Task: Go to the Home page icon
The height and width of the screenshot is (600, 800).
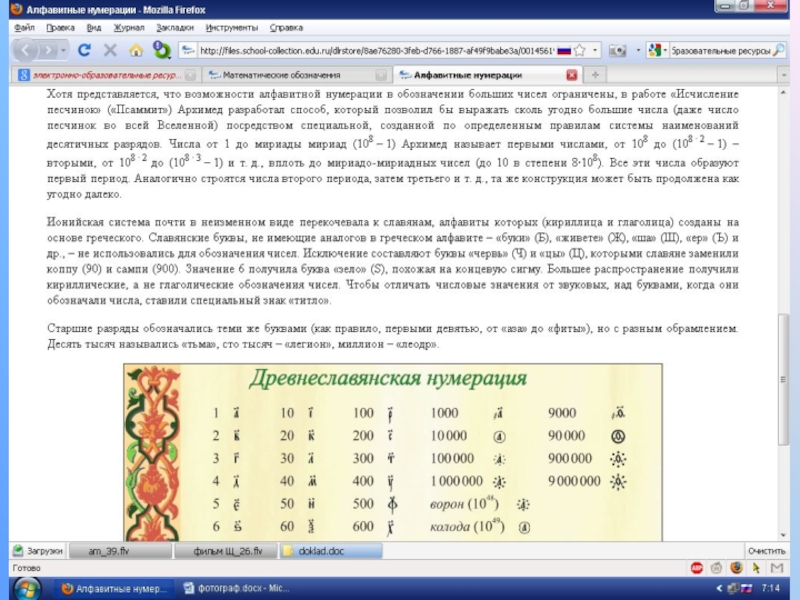Action: pyautogui.click(x=136, y=49)
